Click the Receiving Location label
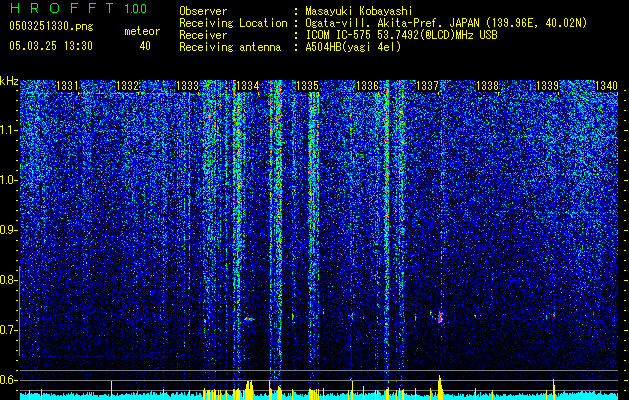This screenshot has width=629, height=400. click(233, 23)
